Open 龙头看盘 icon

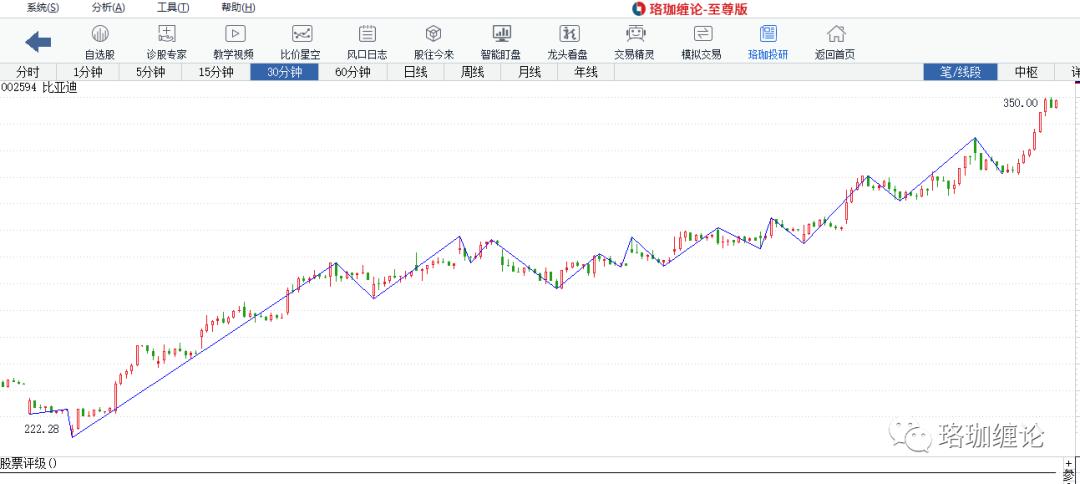[x=568, y=34]
